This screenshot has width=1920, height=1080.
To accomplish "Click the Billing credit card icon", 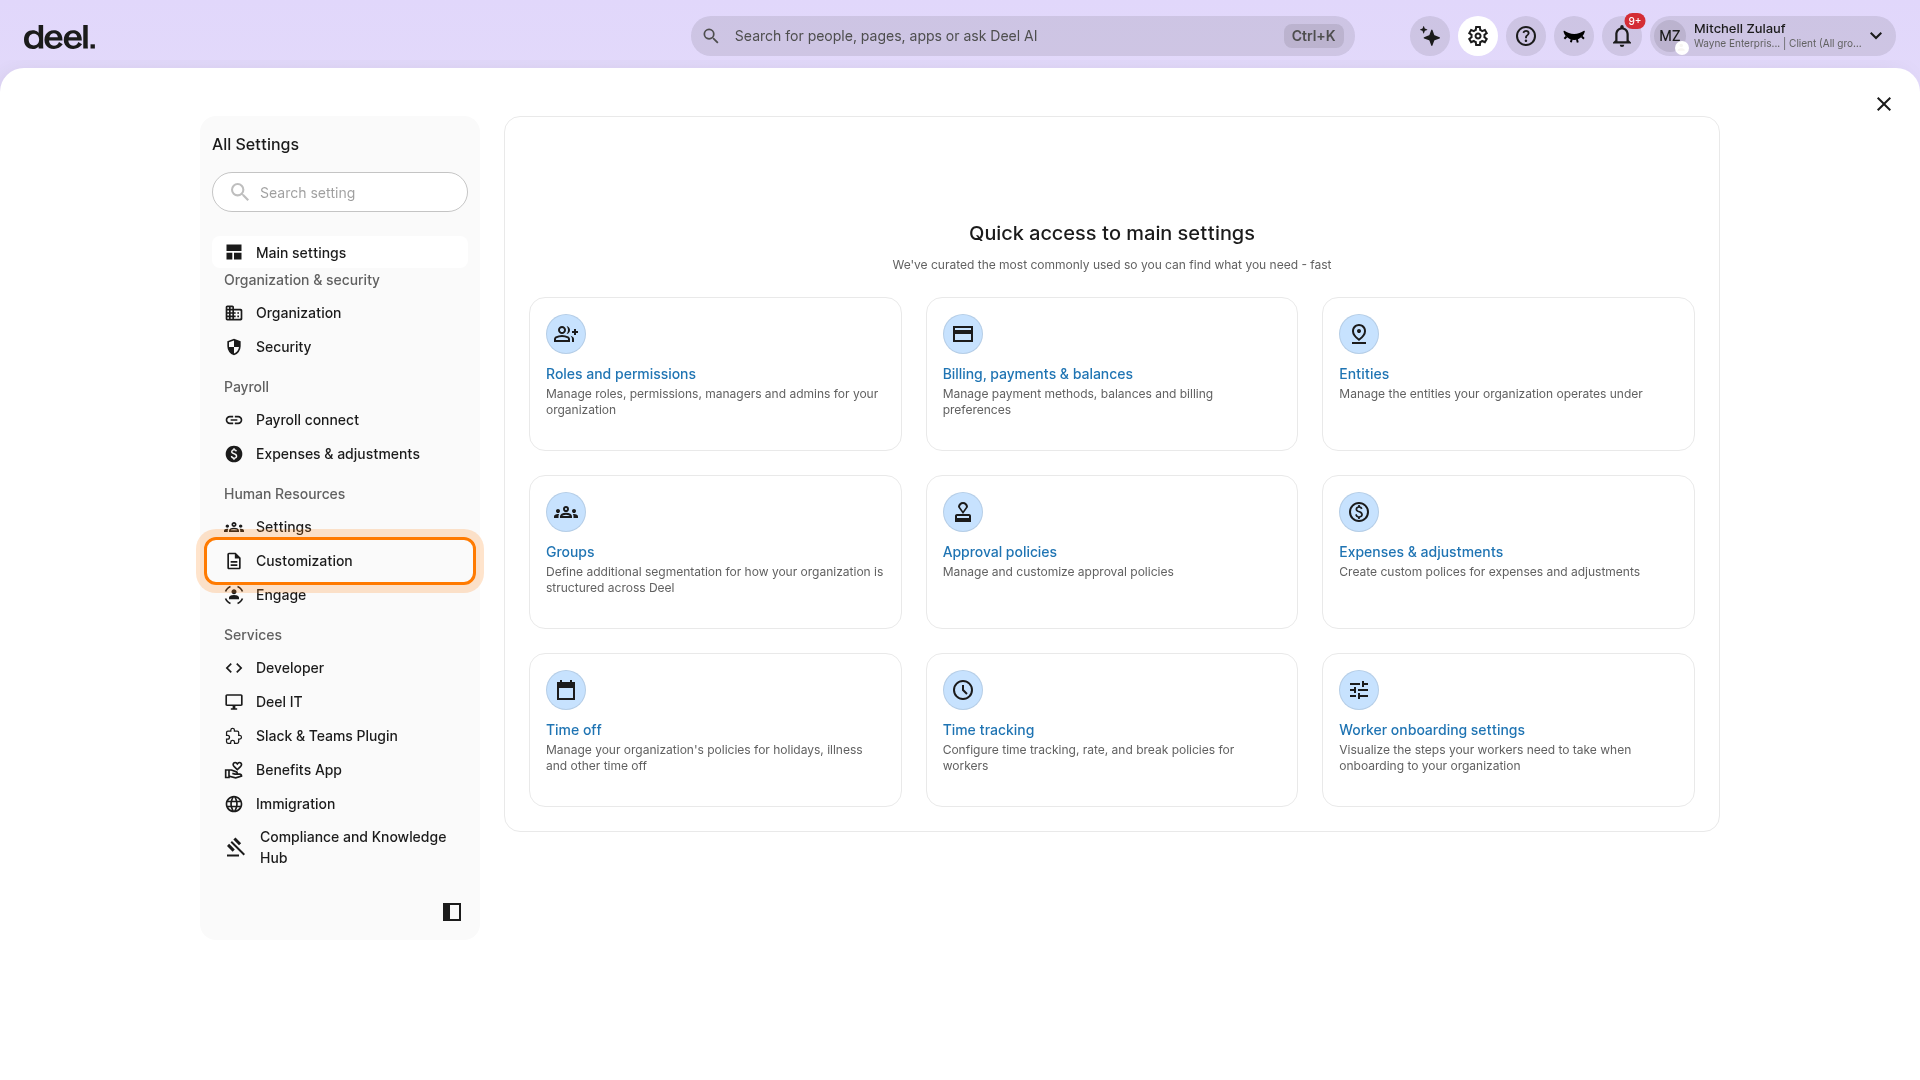I will coord(963,334).
